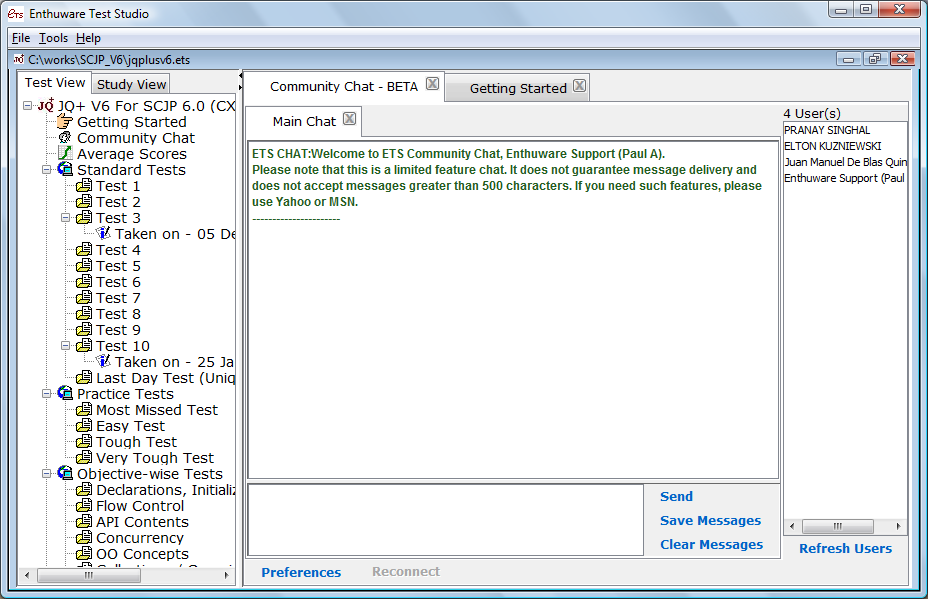
Task: Minimize the inner jqplusv6.ets document window
Action: tap(849, 59)
